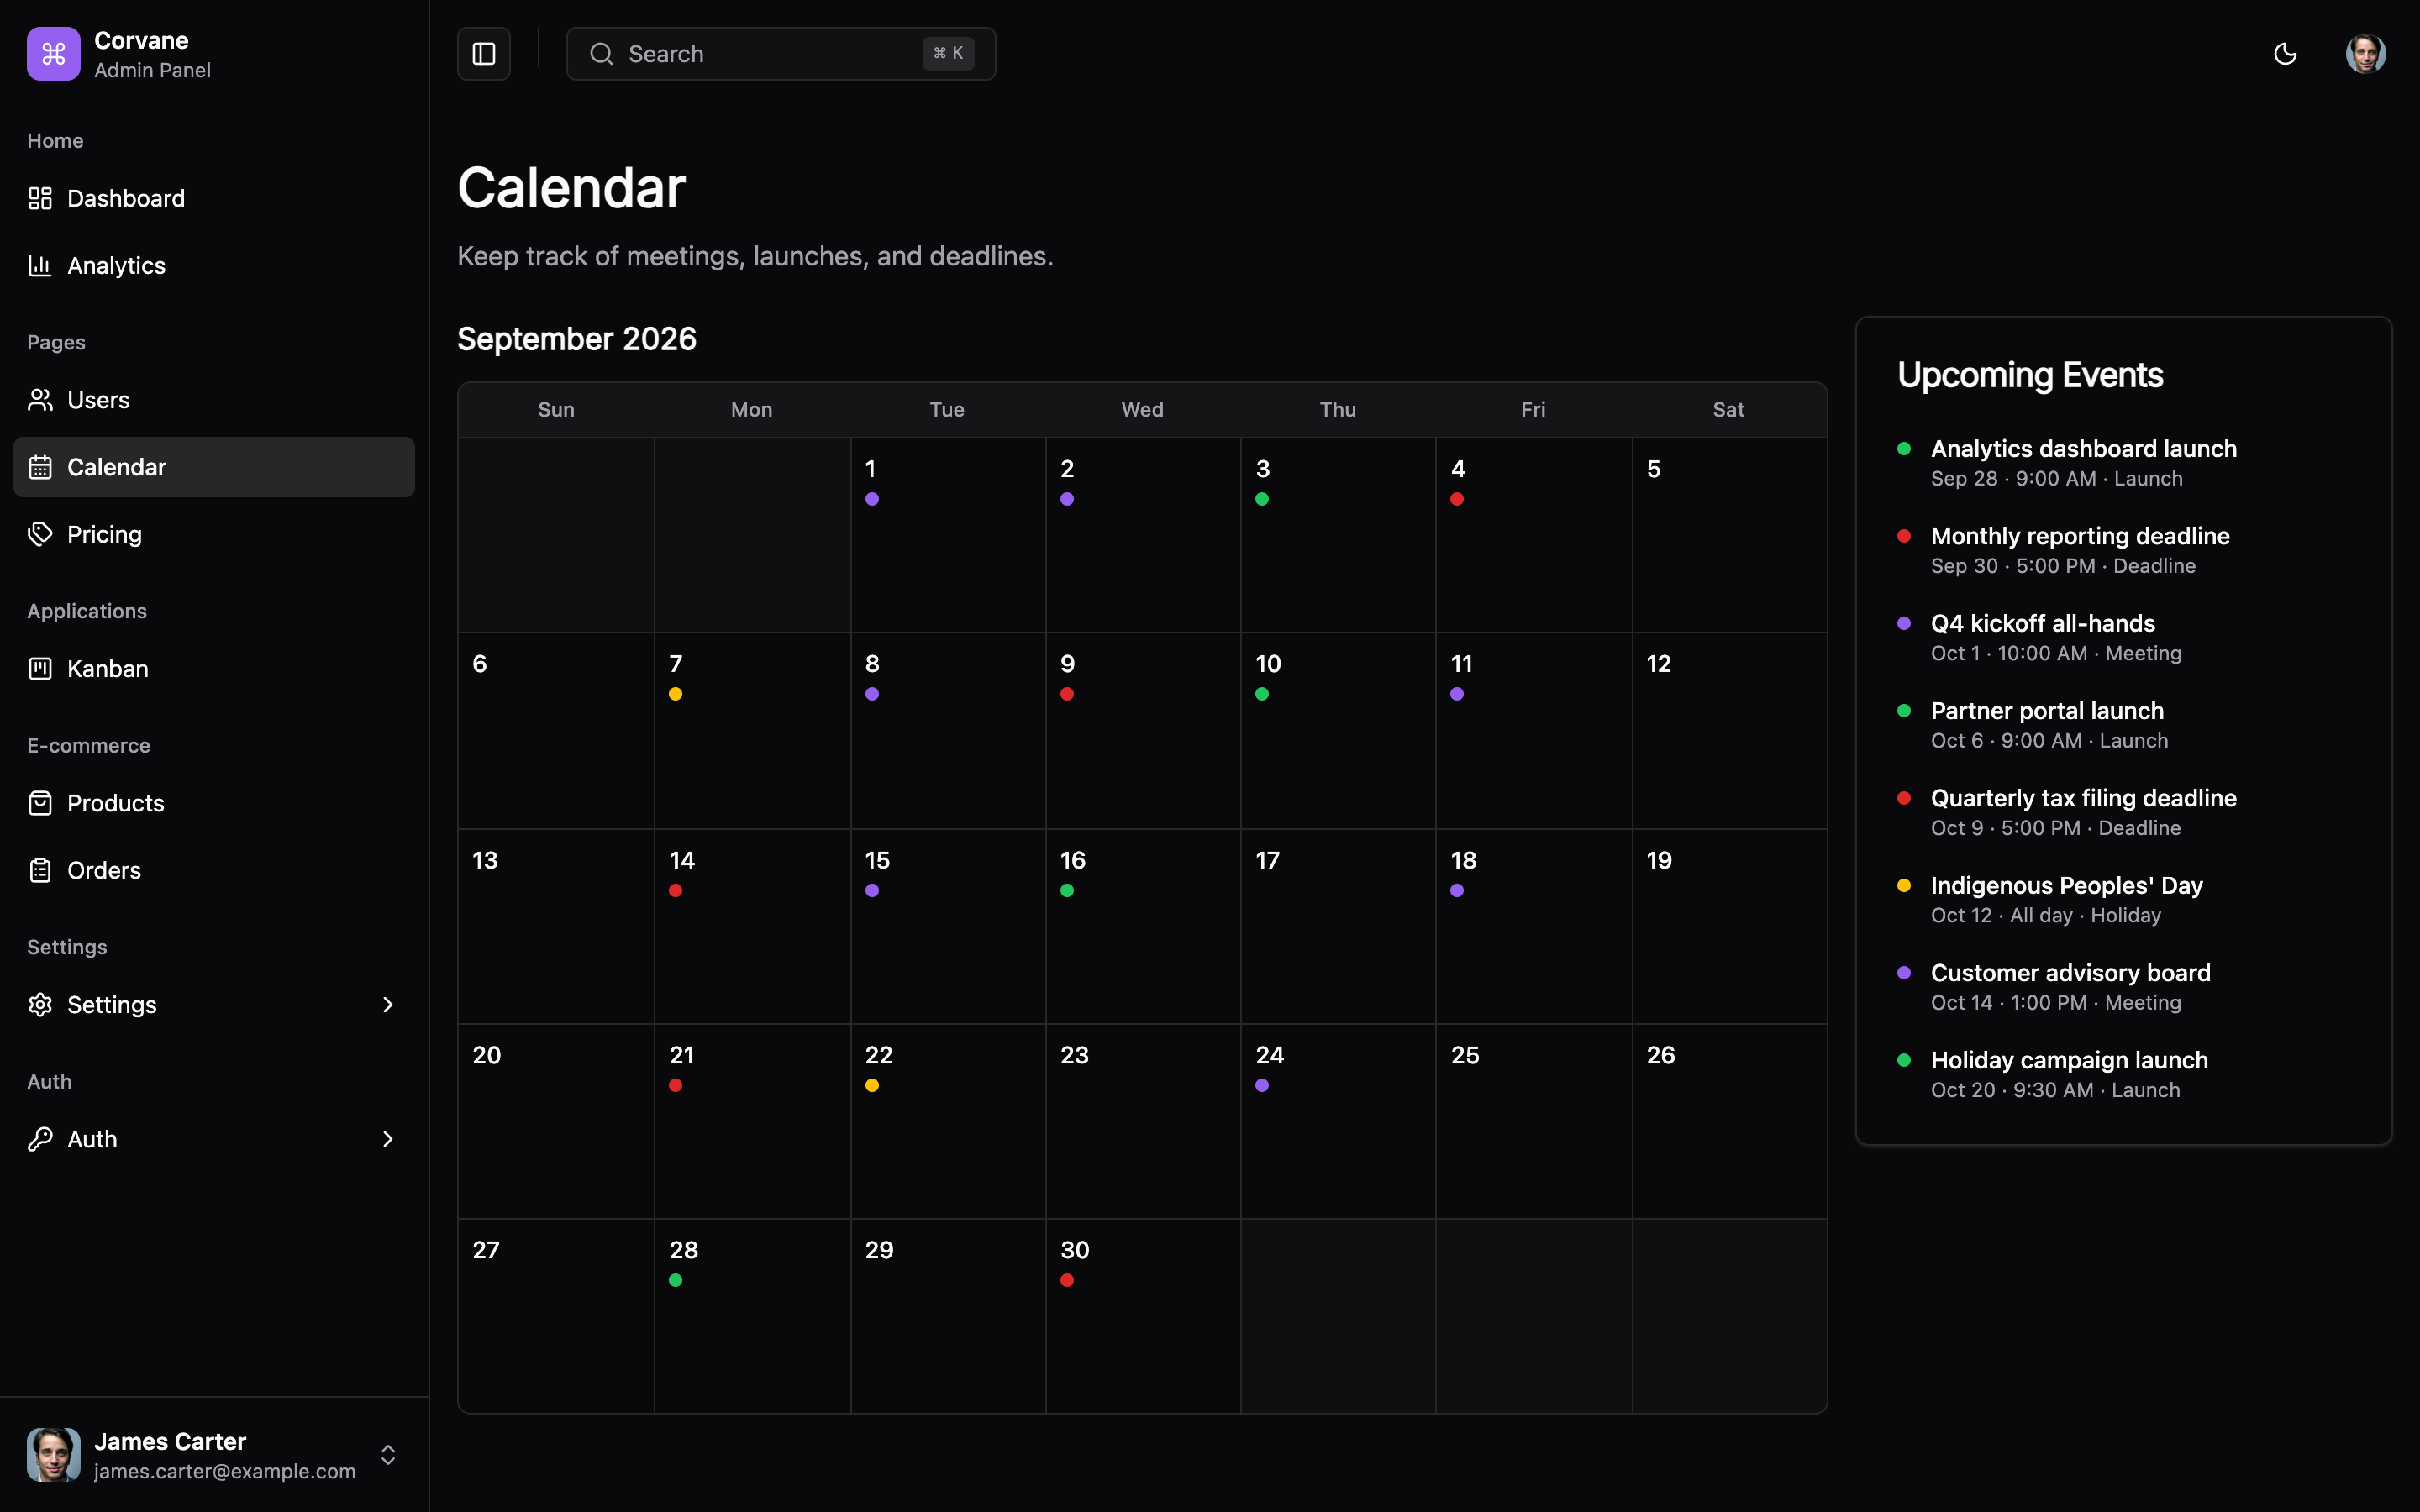Switch theme with the moon icon
Viewport: 2420px width, 1512px height.
click(2285, 54)
